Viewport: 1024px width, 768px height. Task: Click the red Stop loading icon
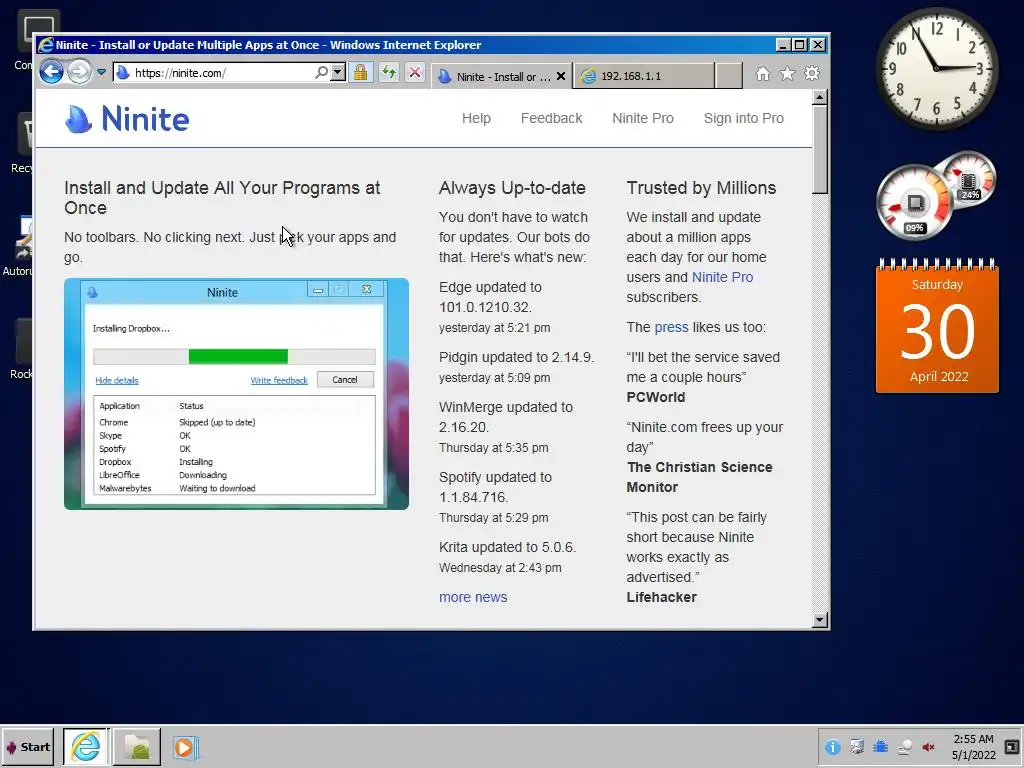tap(415, 72)
